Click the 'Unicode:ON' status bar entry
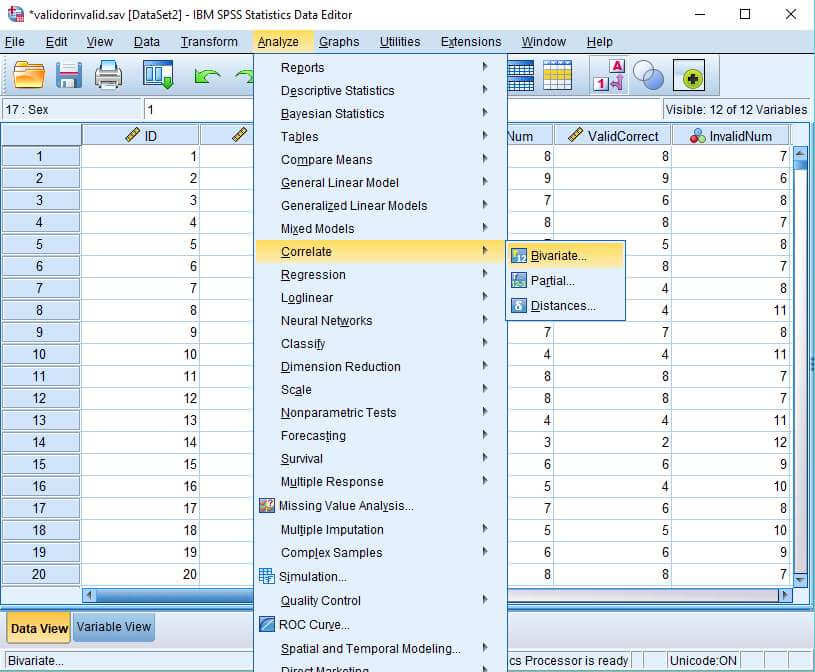The height and width of the screenshot is (672, 815). [703, 660]
